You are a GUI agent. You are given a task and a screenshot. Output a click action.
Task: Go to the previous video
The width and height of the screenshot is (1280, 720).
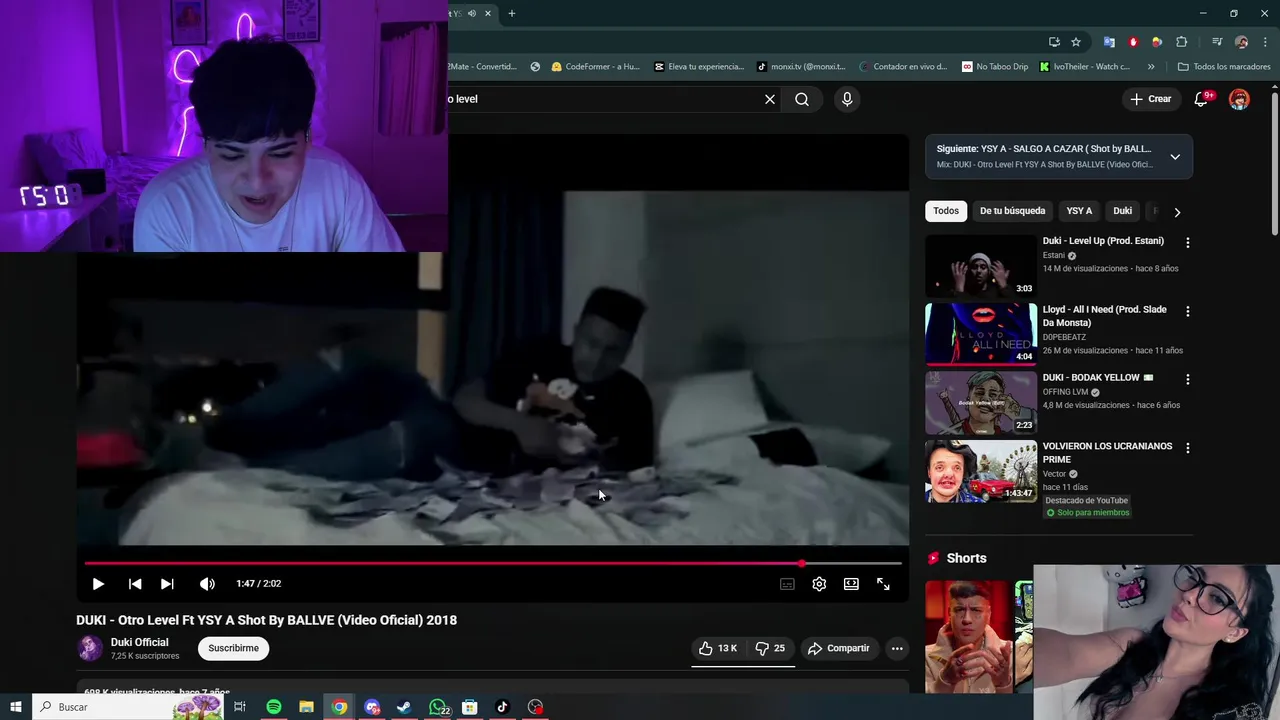click(135, 584)
